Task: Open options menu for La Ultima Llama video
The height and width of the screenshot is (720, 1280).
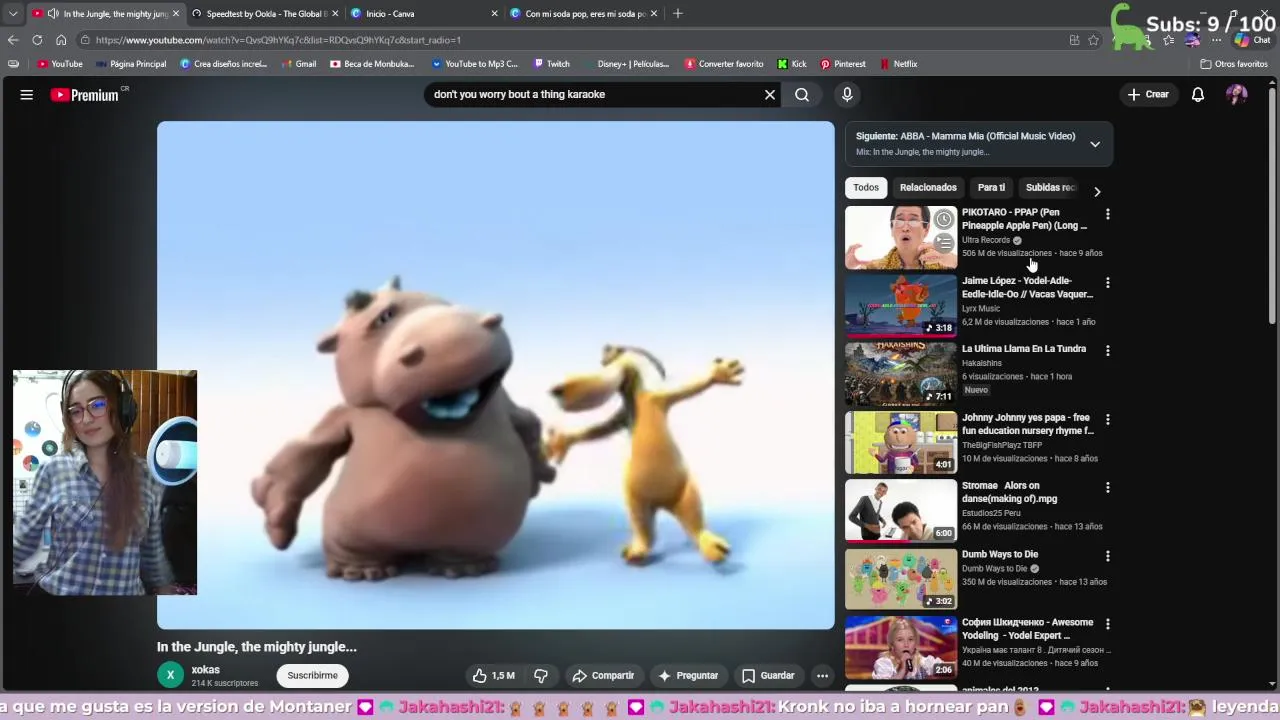Action: click(1107, 350)
